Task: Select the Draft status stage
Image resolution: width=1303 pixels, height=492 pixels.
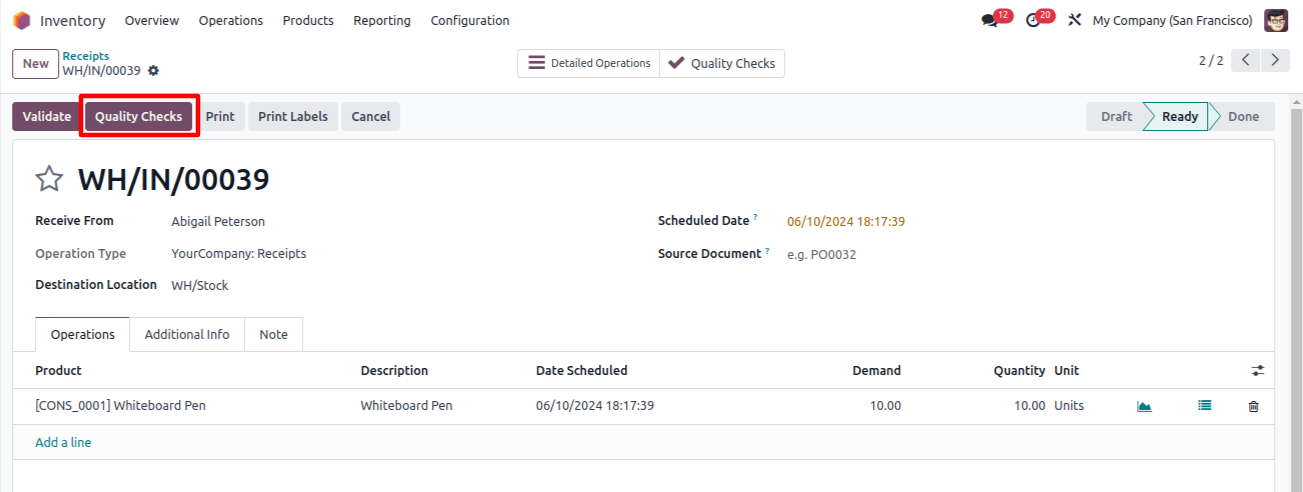Action: pos(1116,116)
